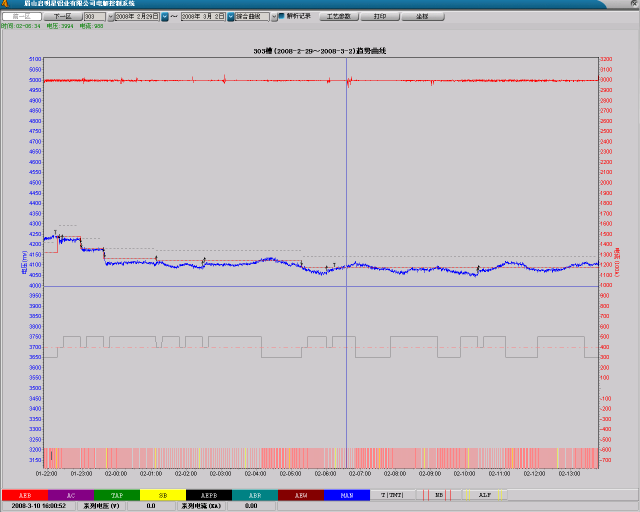
Task: Open the cell number 303 dropdown
Action: [x=109, y=17]
